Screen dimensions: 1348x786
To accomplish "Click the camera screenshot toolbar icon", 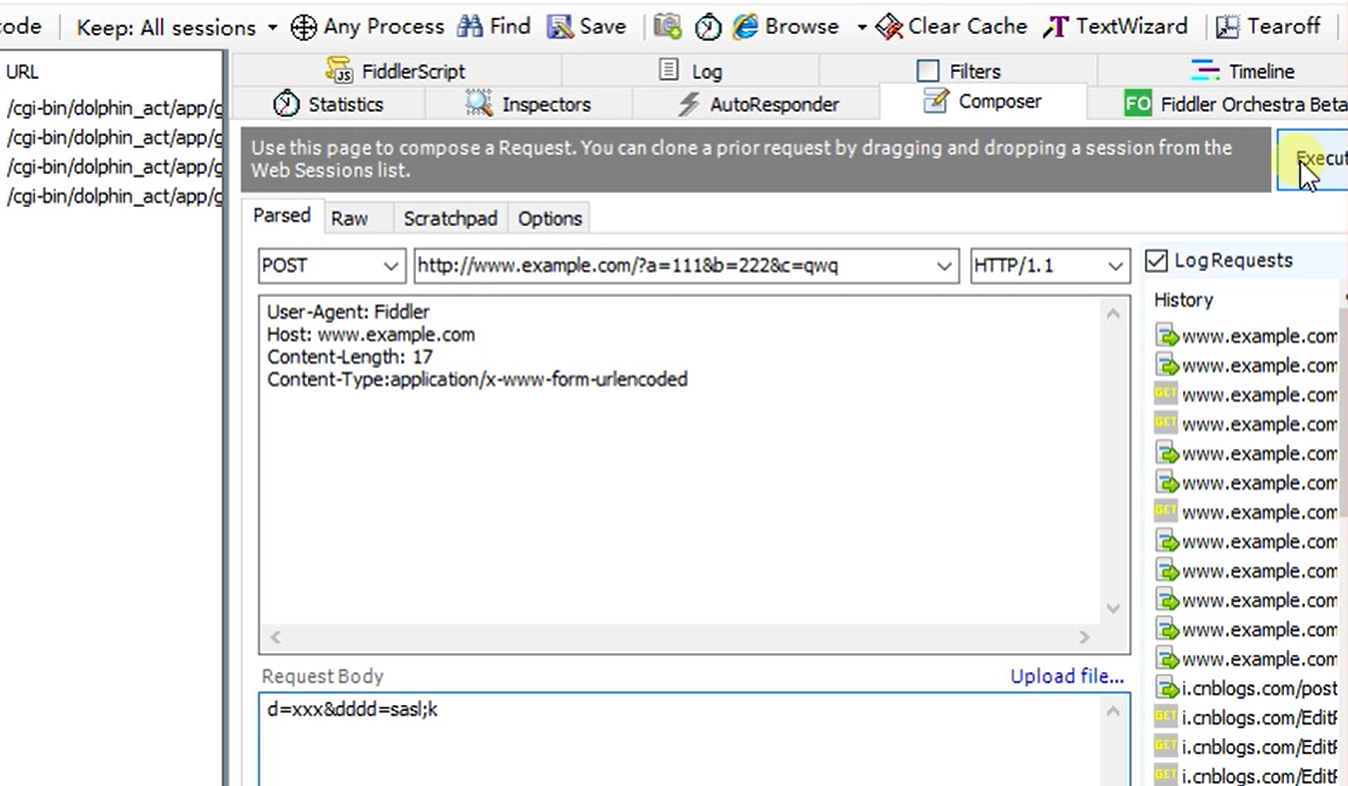I will 667,26.
